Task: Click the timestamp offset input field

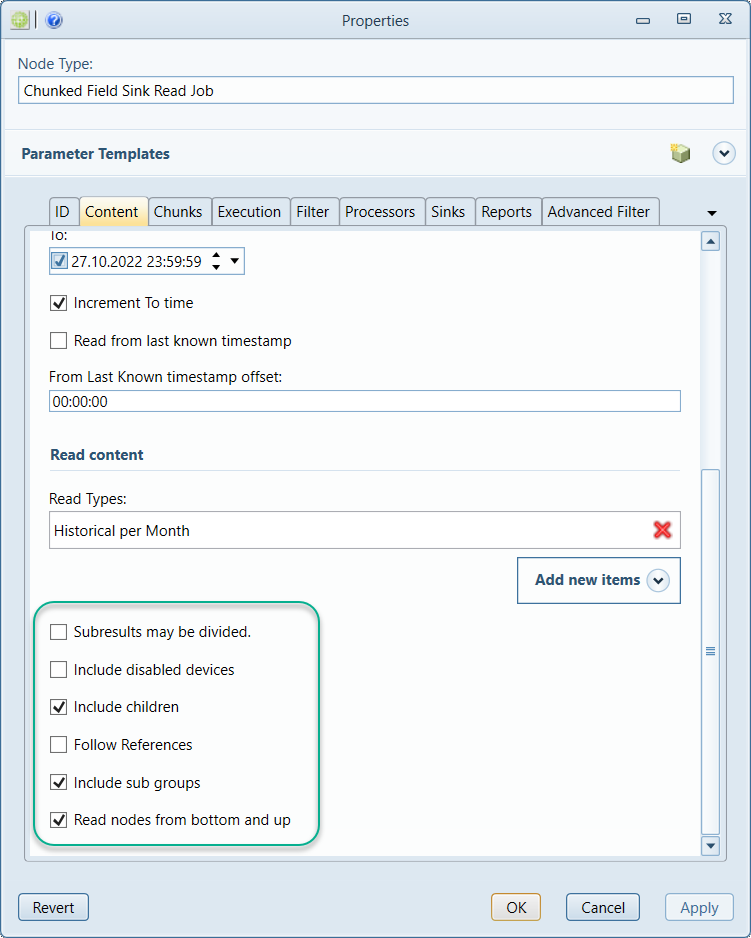Action: tap(364, 401)
